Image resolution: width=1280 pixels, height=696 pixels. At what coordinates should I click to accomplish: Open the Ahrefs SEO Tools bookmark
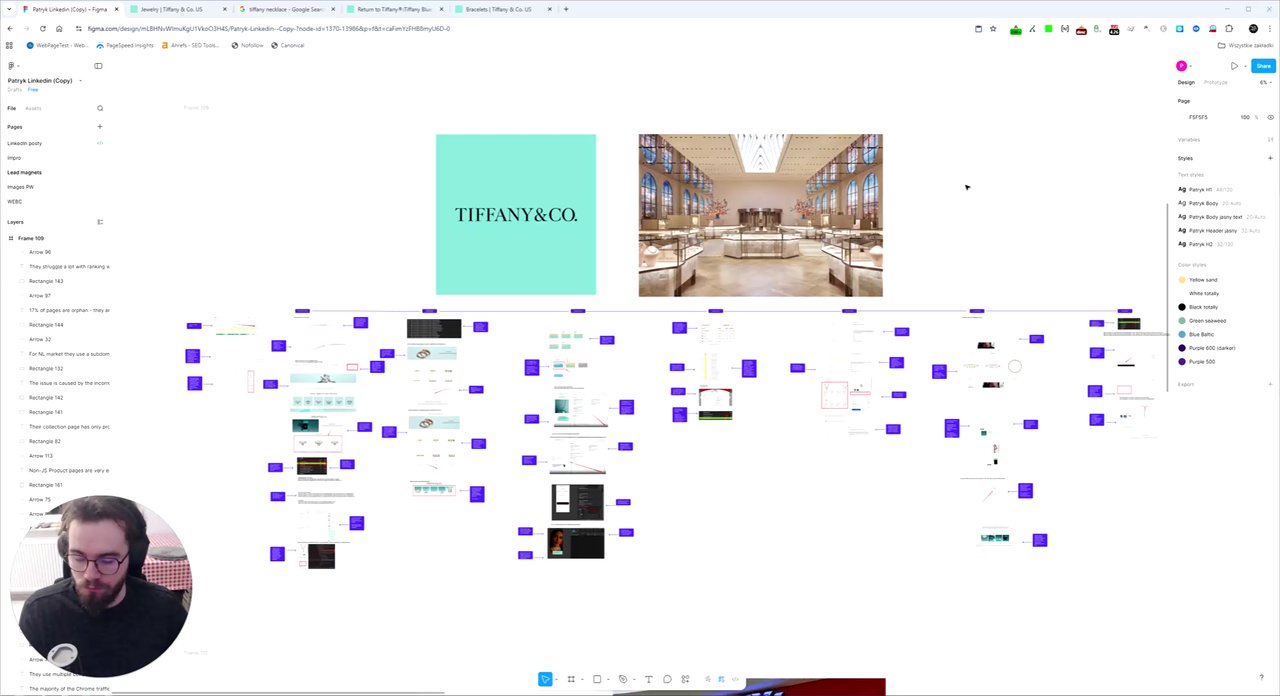[190, 45]
